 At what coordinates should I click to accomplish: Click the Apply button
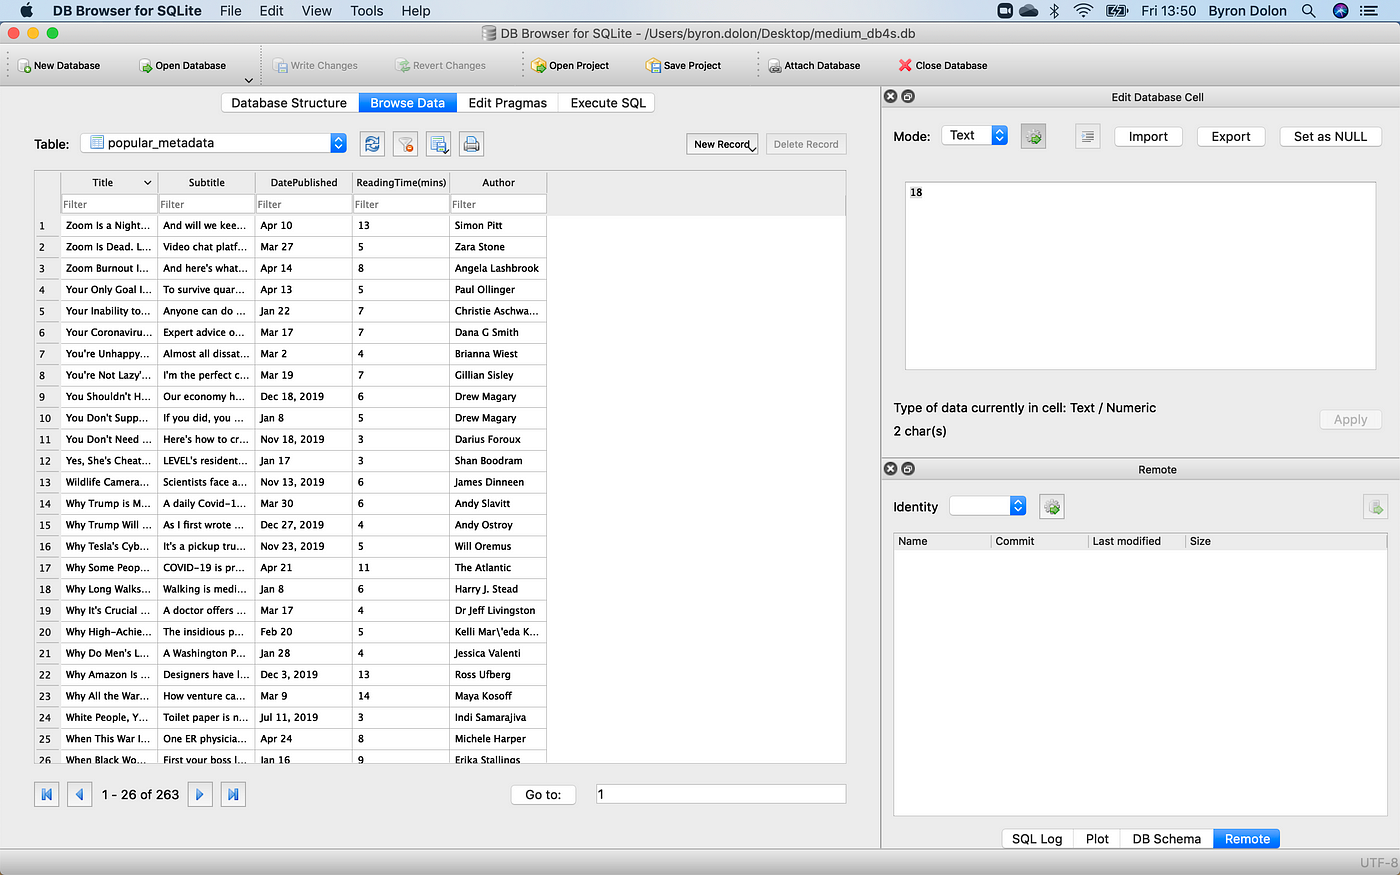coord(1350,420)
